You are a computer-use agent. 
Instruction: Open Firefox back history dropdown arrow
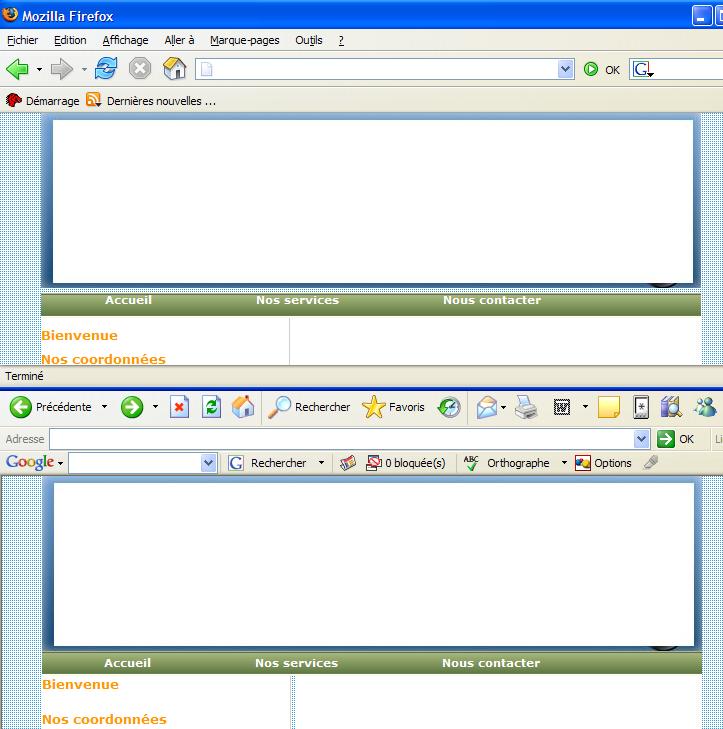pyautogui.click(x=40, y=70)
